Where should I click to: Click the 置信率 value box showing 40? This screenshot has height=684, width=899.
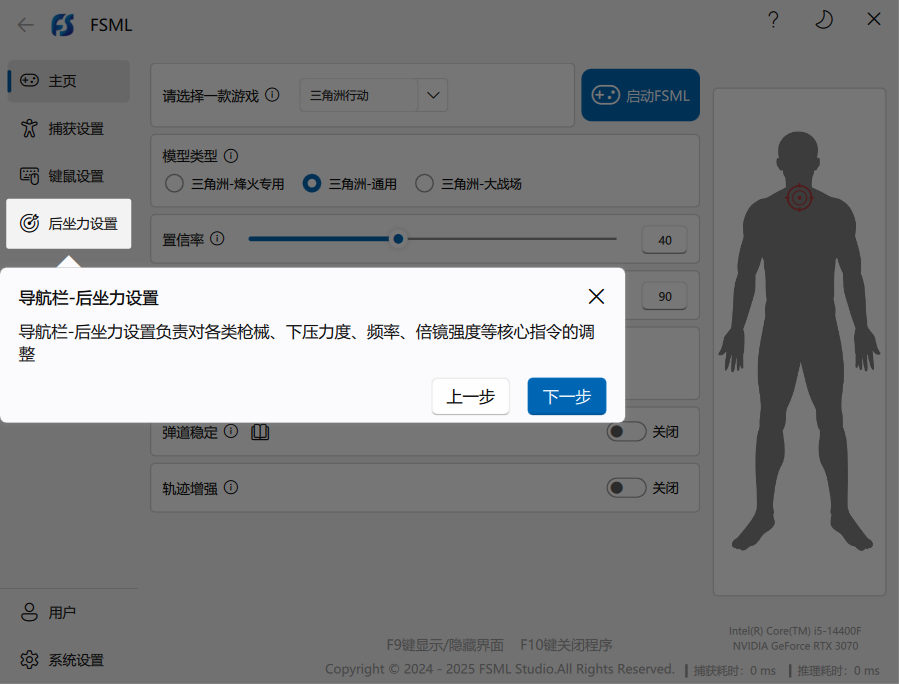(665, 240)
